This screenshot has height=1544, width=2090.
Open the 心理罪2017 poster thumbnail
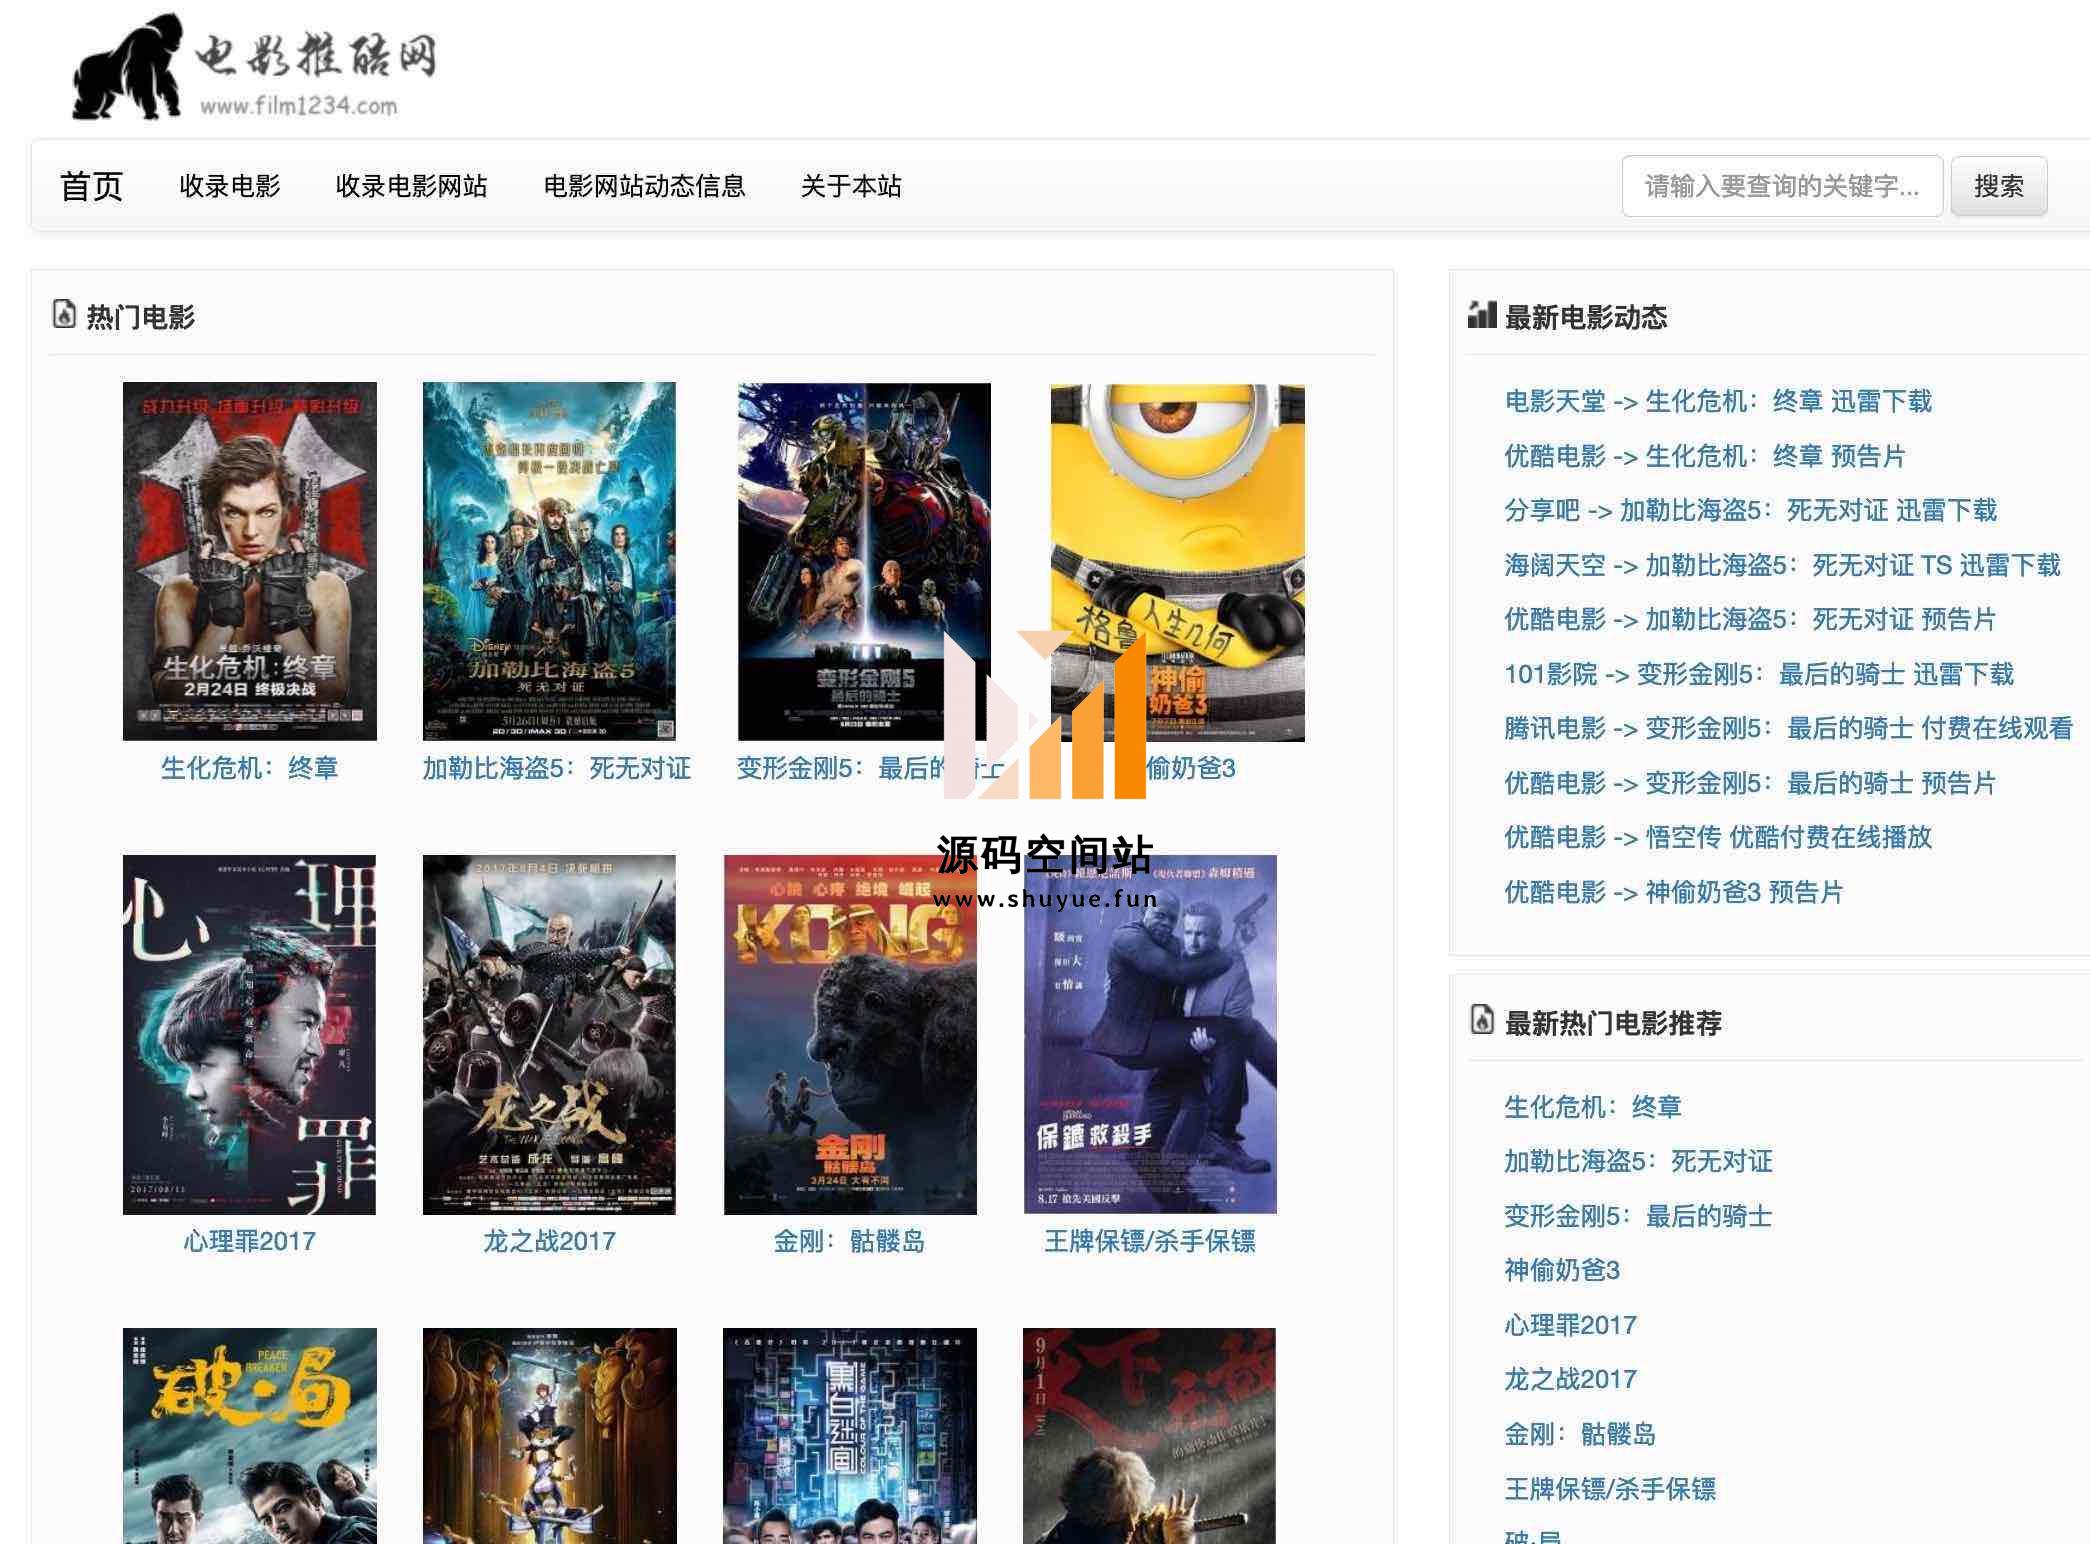click(x=249, y=1034)
